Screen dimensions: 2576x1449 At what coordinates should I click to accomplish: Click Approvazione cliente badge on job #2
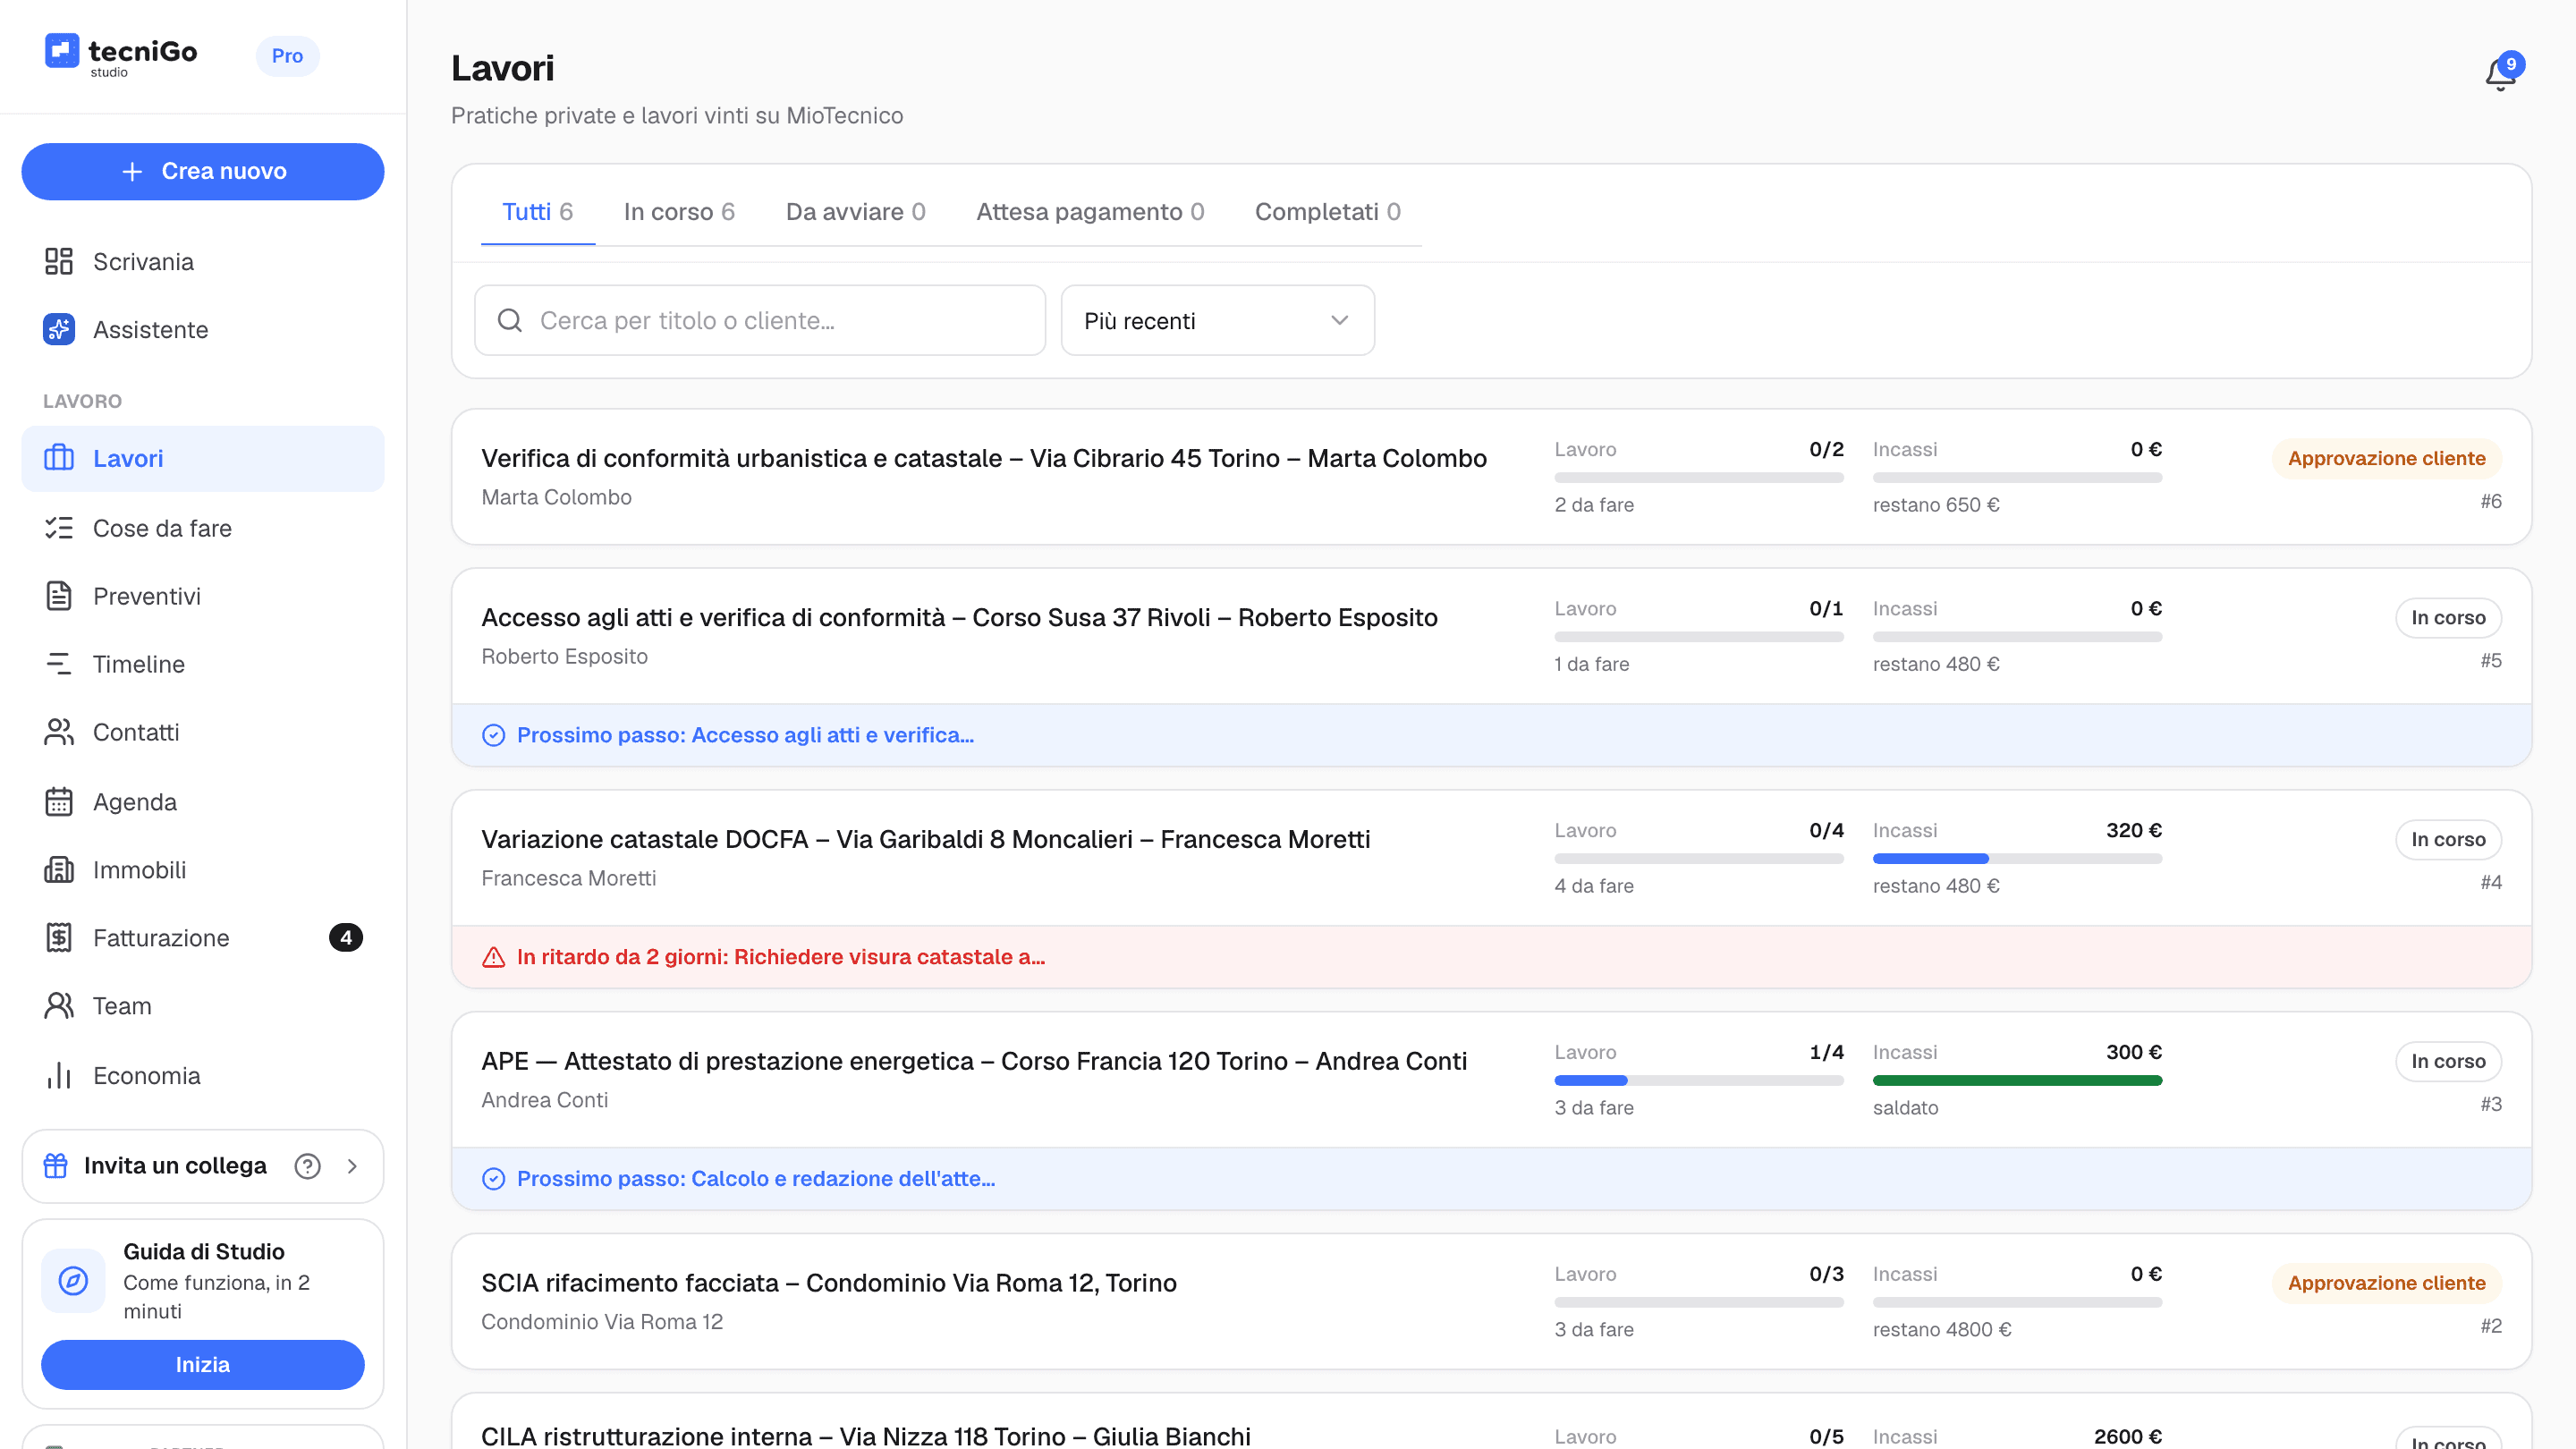click(x=2386, y=1283)
